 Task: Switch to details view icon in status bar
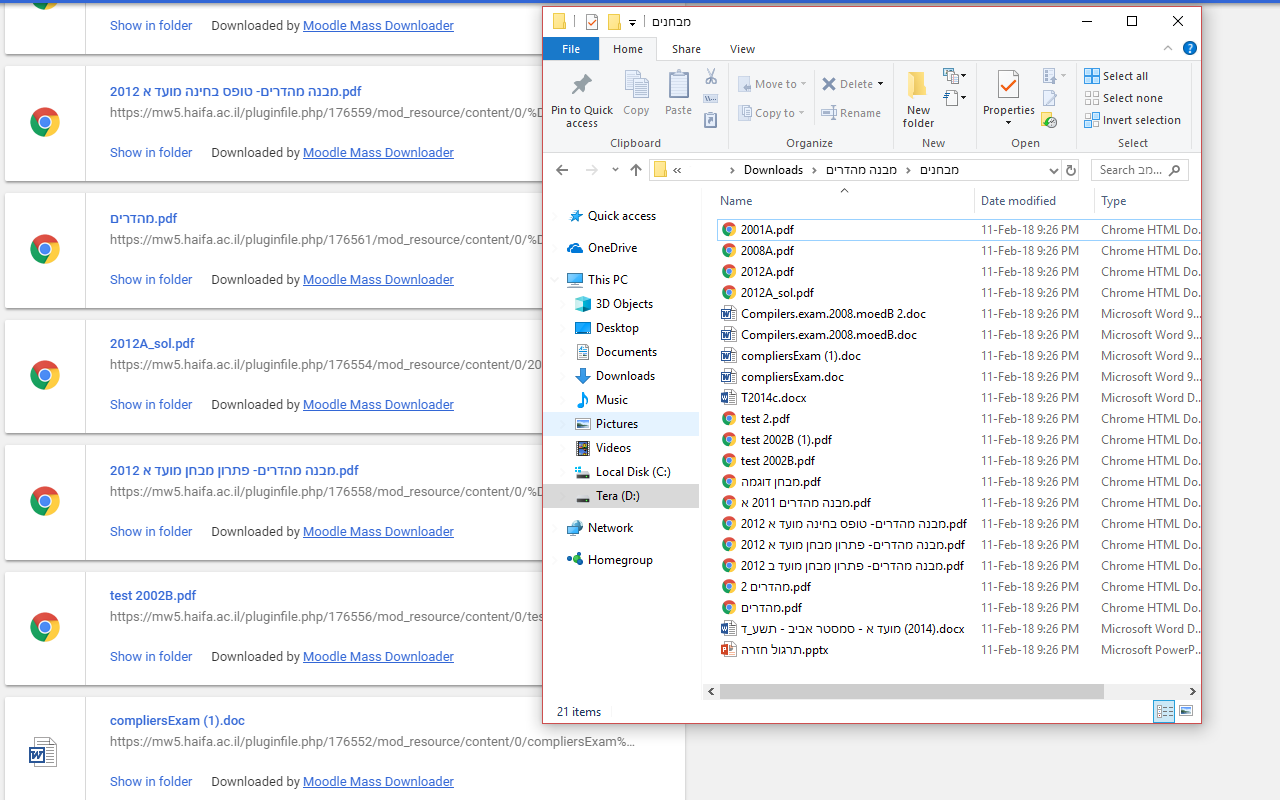click(x=1164, y=711)
